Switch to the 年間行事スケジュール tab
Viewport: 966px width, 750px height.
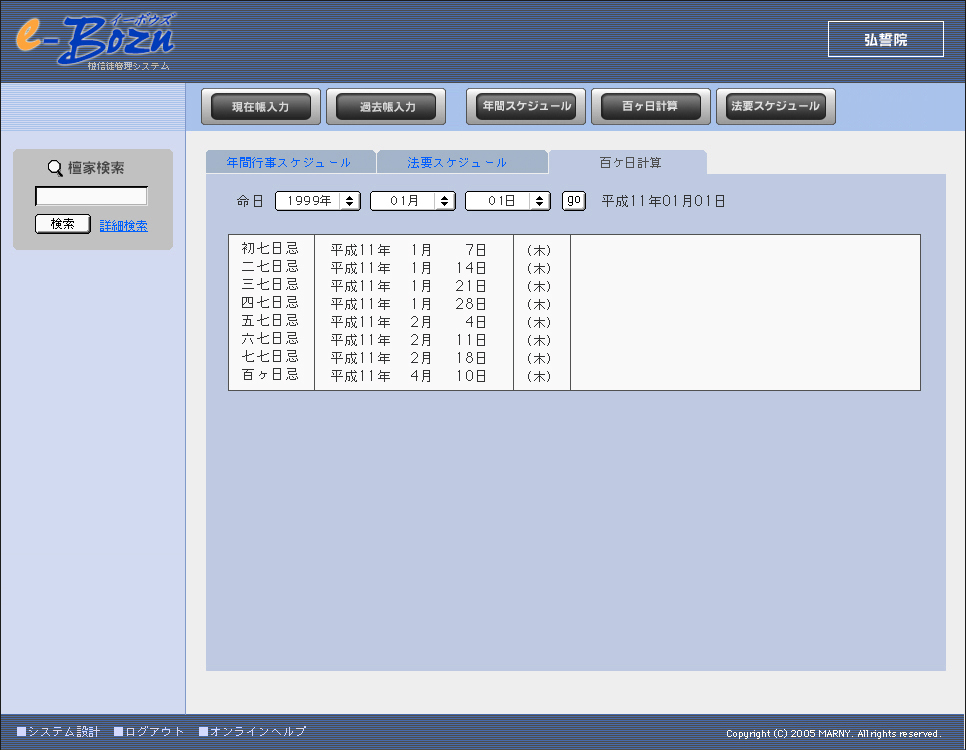click(x=289, y=162)
